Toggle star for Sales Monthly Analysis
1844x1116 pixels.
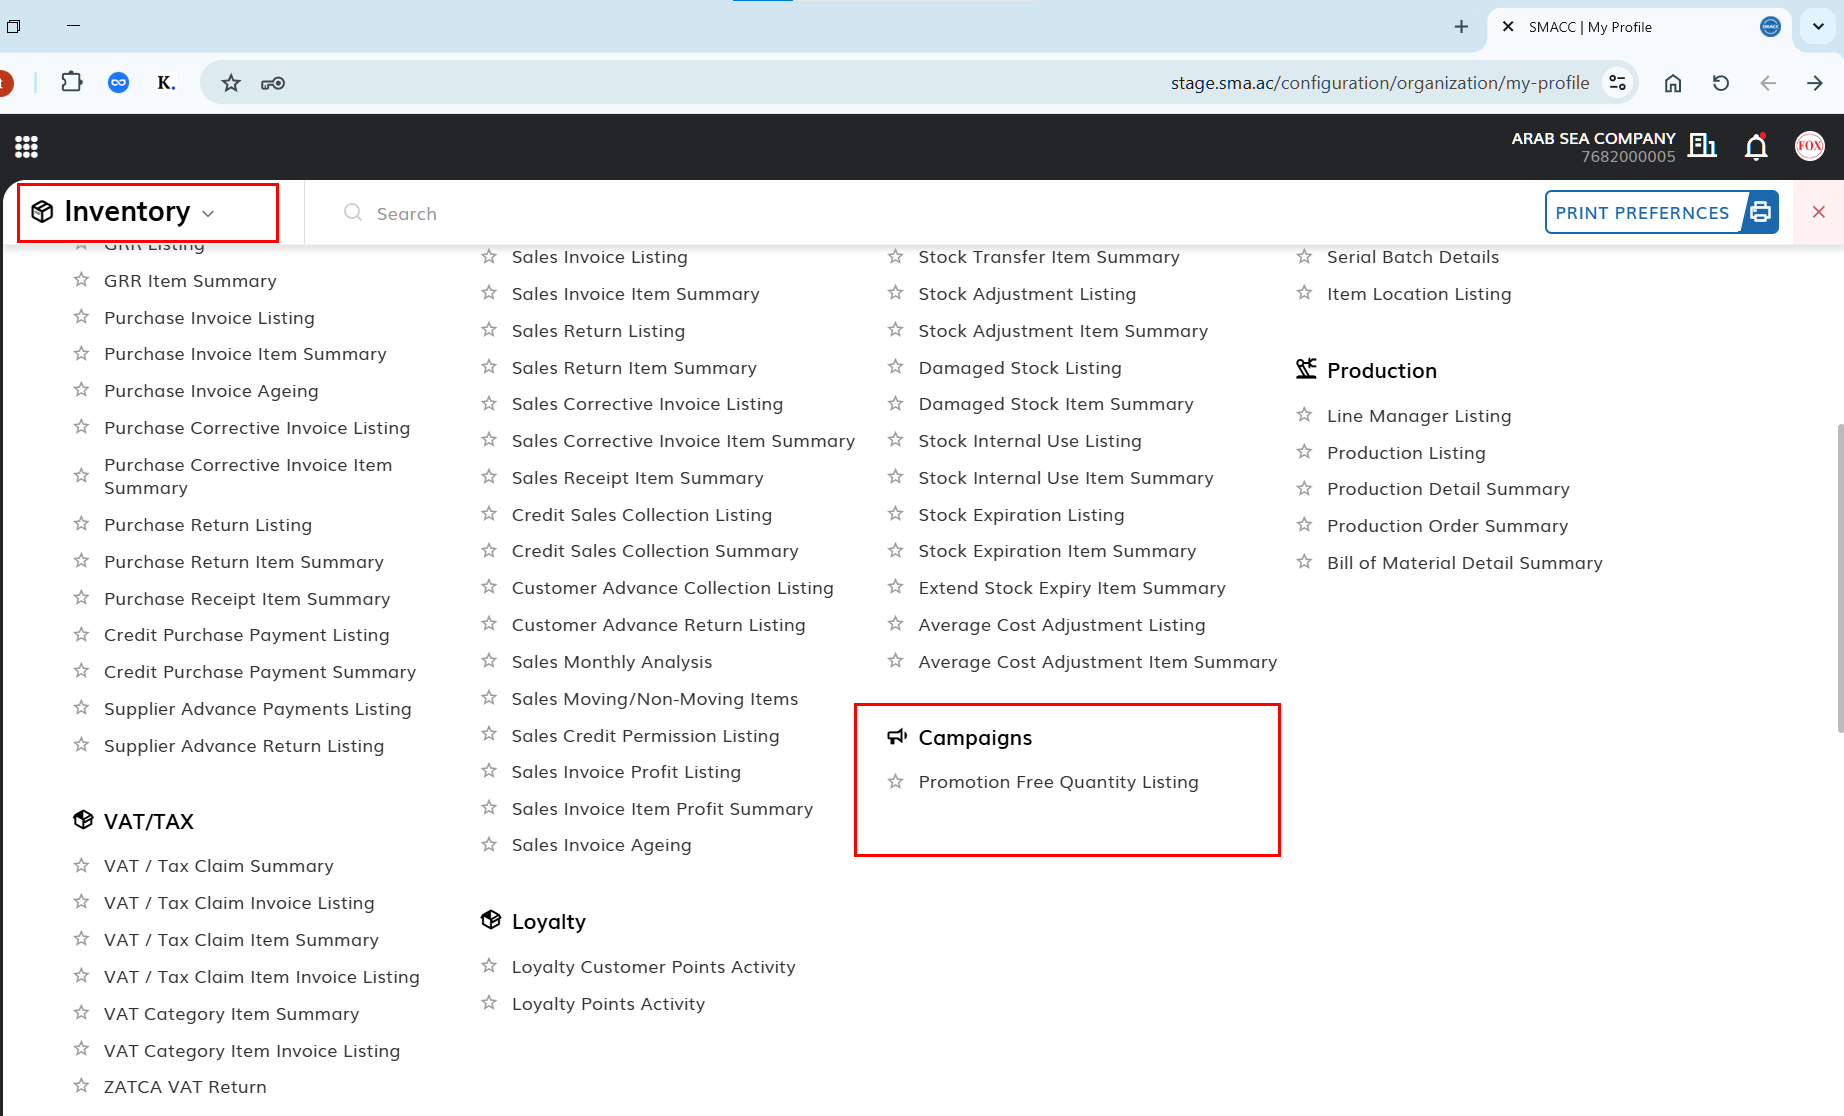[x=489, y=661]
